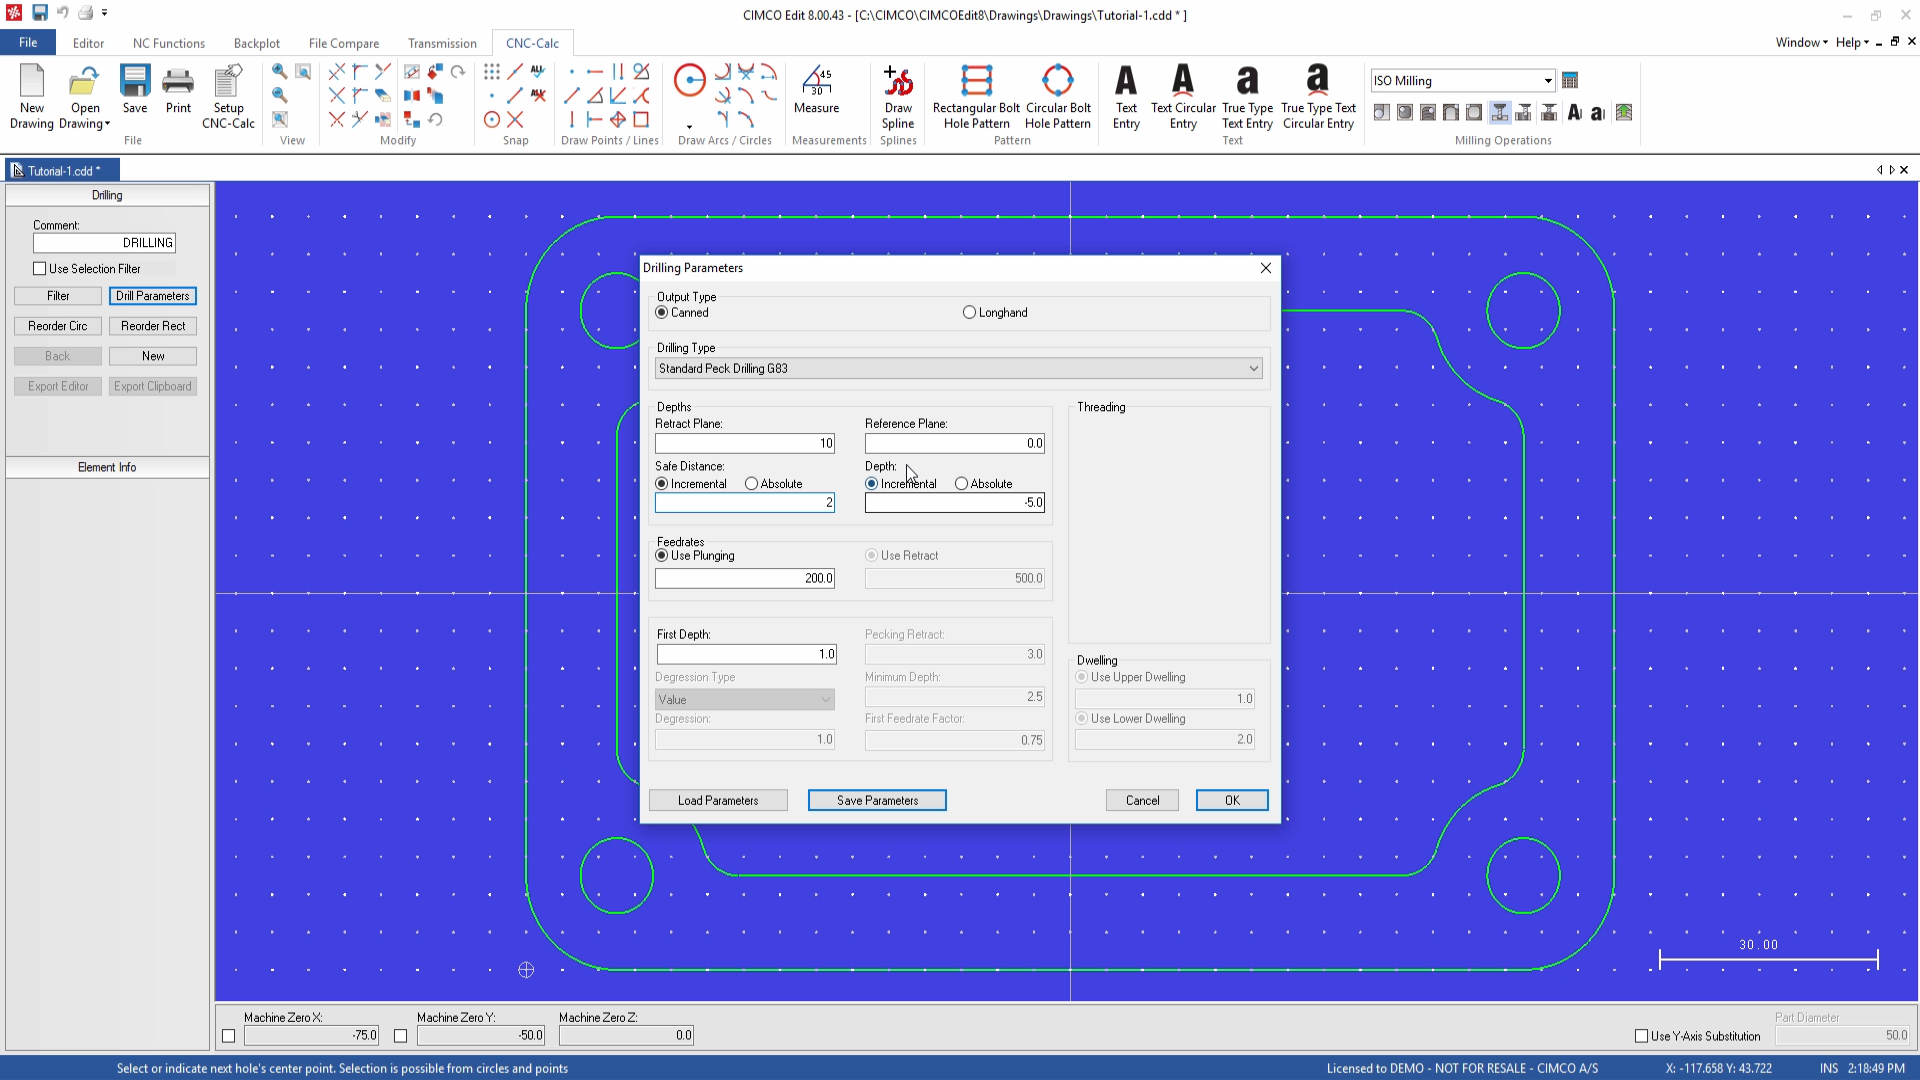Viewport: 1920px width, 1080px height.
Task: Open the NC Functions tab
Action: 168,44
